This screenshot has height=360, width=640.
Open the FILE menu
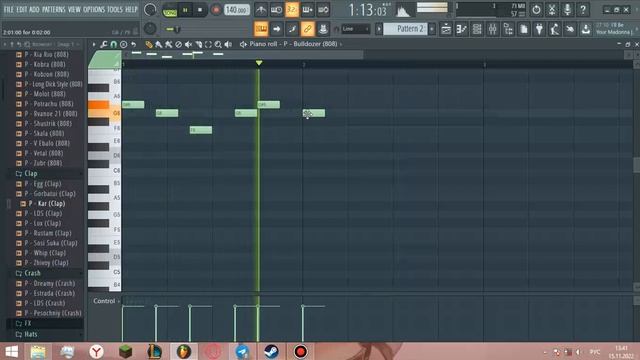(x=8, y=9)
